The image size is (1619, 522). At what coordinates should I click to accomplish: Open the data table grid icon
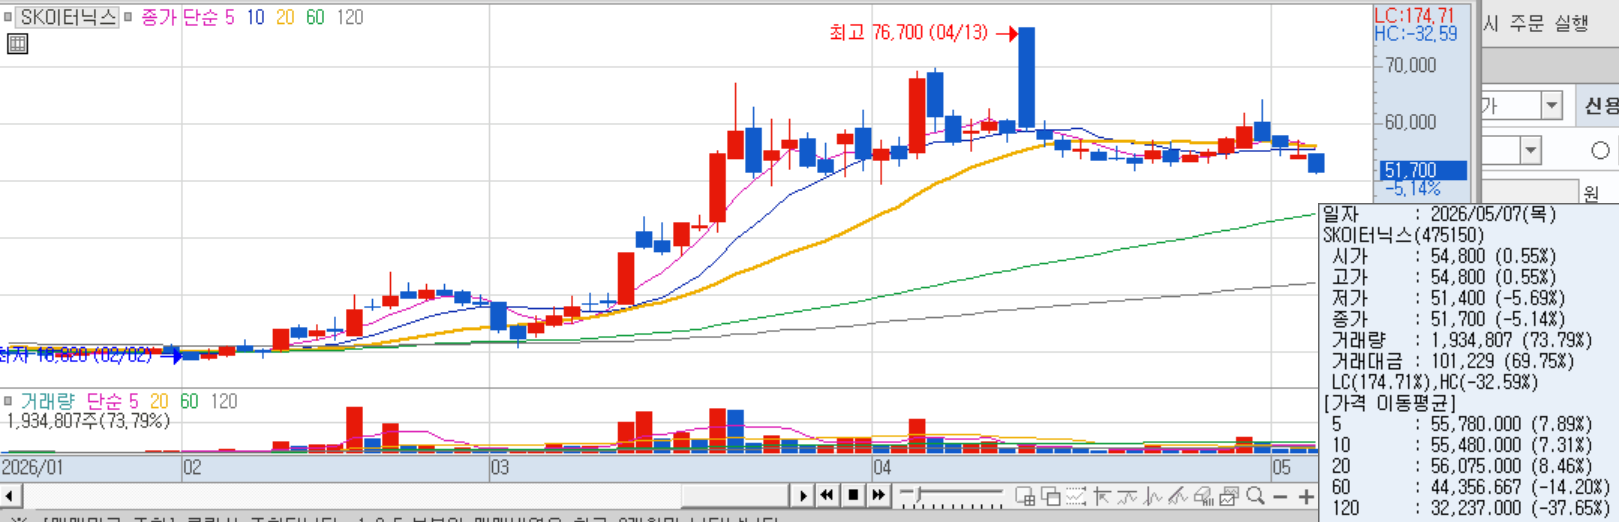(17, 44)
